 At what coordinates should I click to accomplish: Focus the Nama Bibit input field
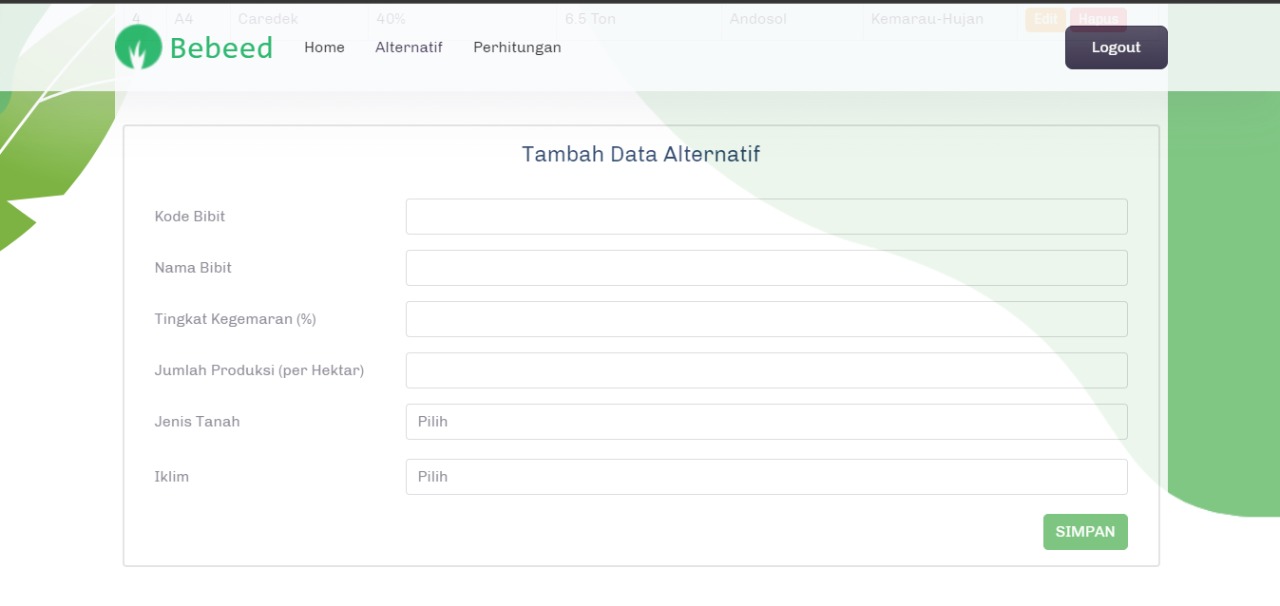pos(766,267)
